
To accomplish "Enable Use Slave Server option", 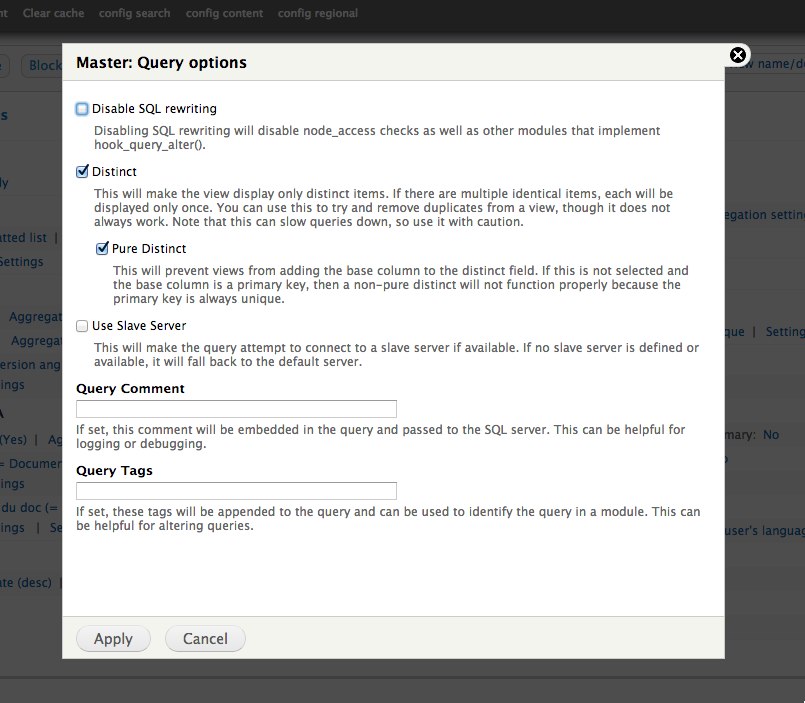I will pyautogui.click(x=82, y=326).
